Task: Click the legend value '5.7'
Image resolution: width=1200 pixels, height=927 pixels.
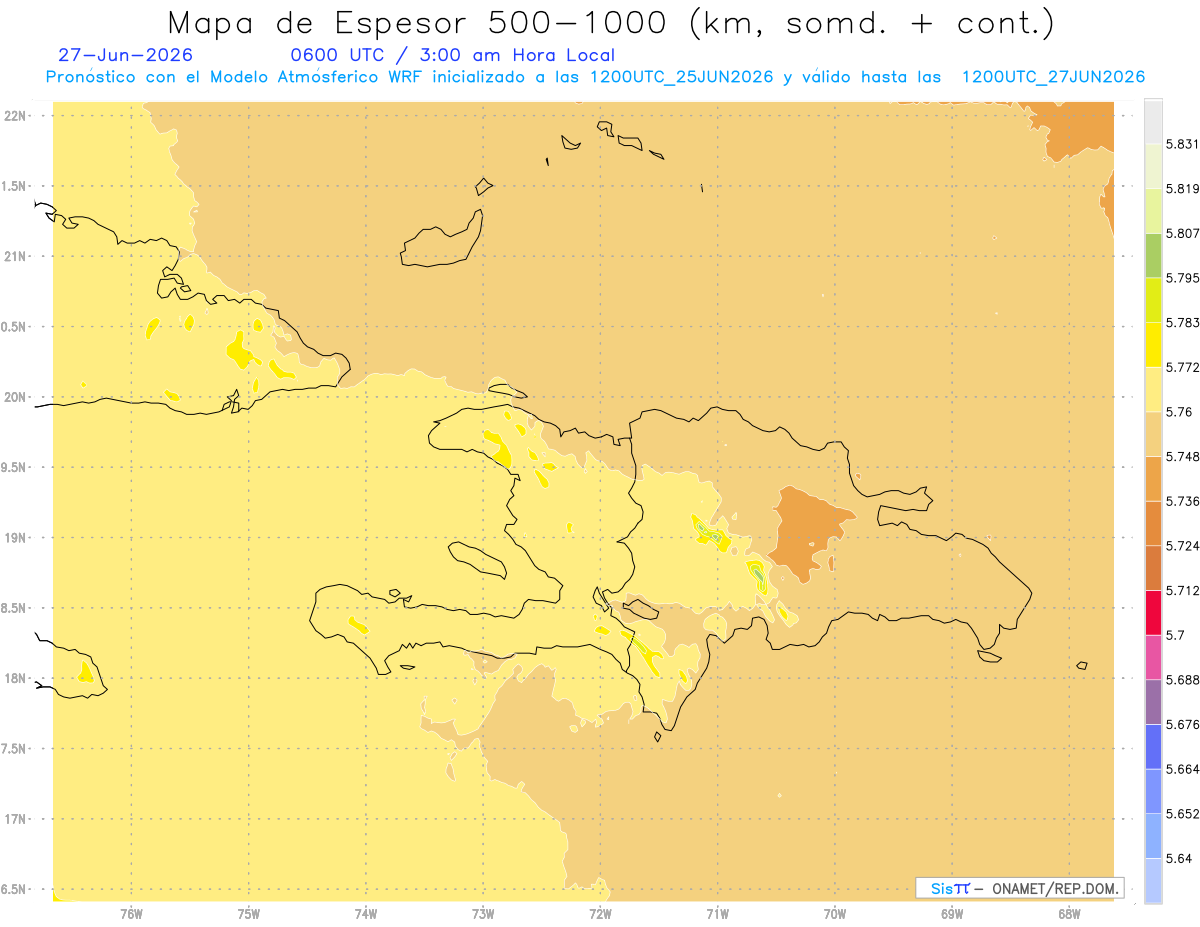Action: pyautogui.click(x=1175, y=636)
